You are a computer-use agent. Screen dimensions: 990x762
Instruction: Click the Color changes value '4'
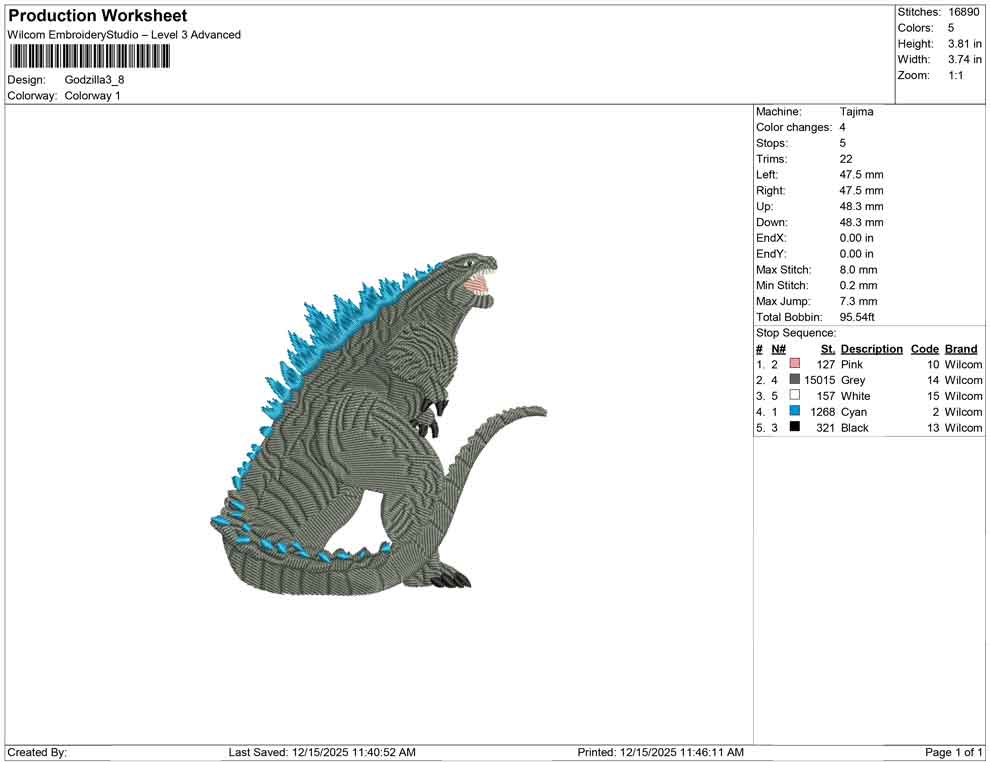pos(842,128)
